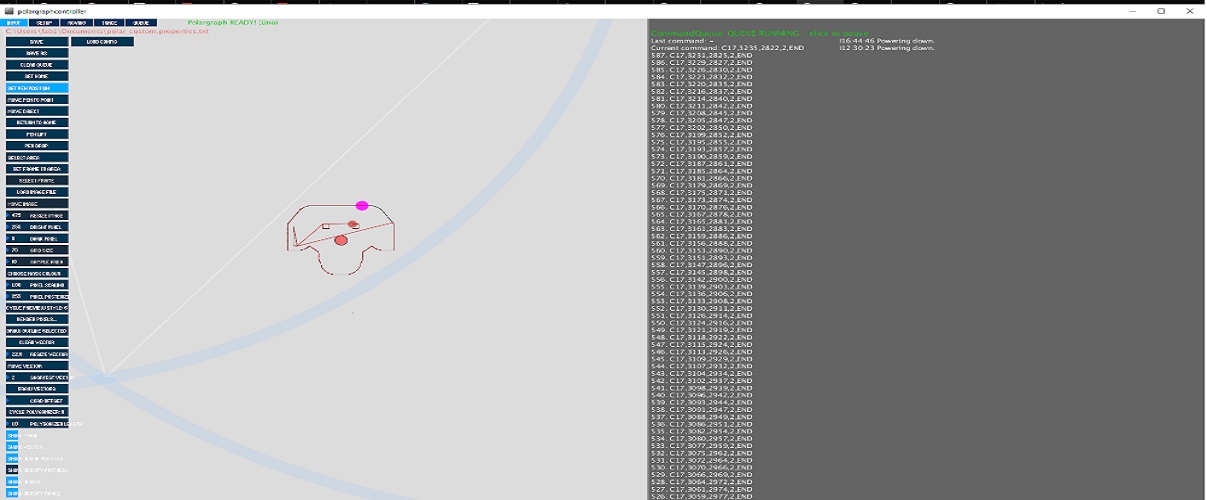Click the SELECT FRAME button
1207x500 pixels.
[x=37, y=180]
